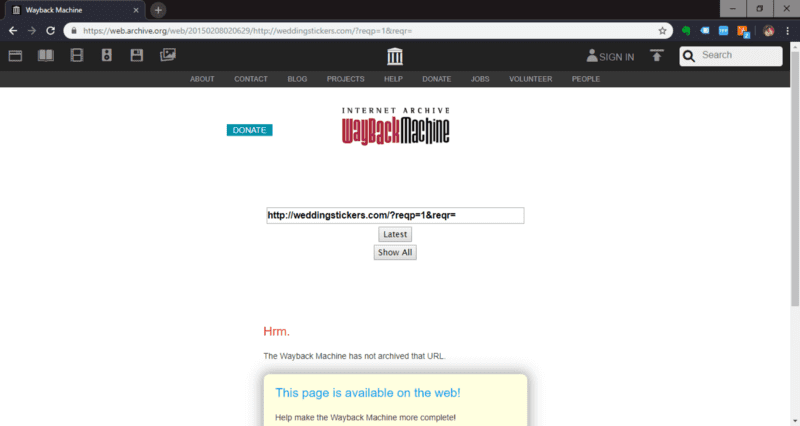Open the Web section icon
This screenshot has height=426, width=800.
[x=15, y=55]
